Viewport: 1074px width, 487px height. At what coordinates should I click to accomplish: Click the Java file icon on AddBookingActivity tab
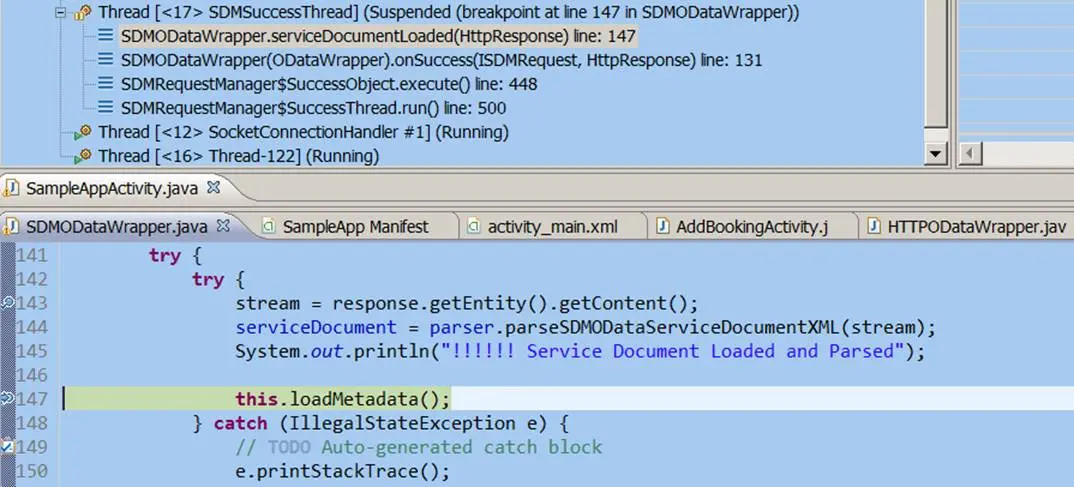(x=662, y=227)
